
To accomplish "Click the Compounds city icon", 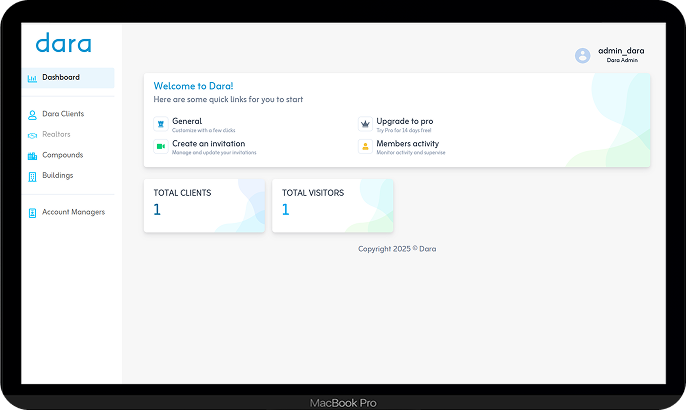I will (32, 156).
